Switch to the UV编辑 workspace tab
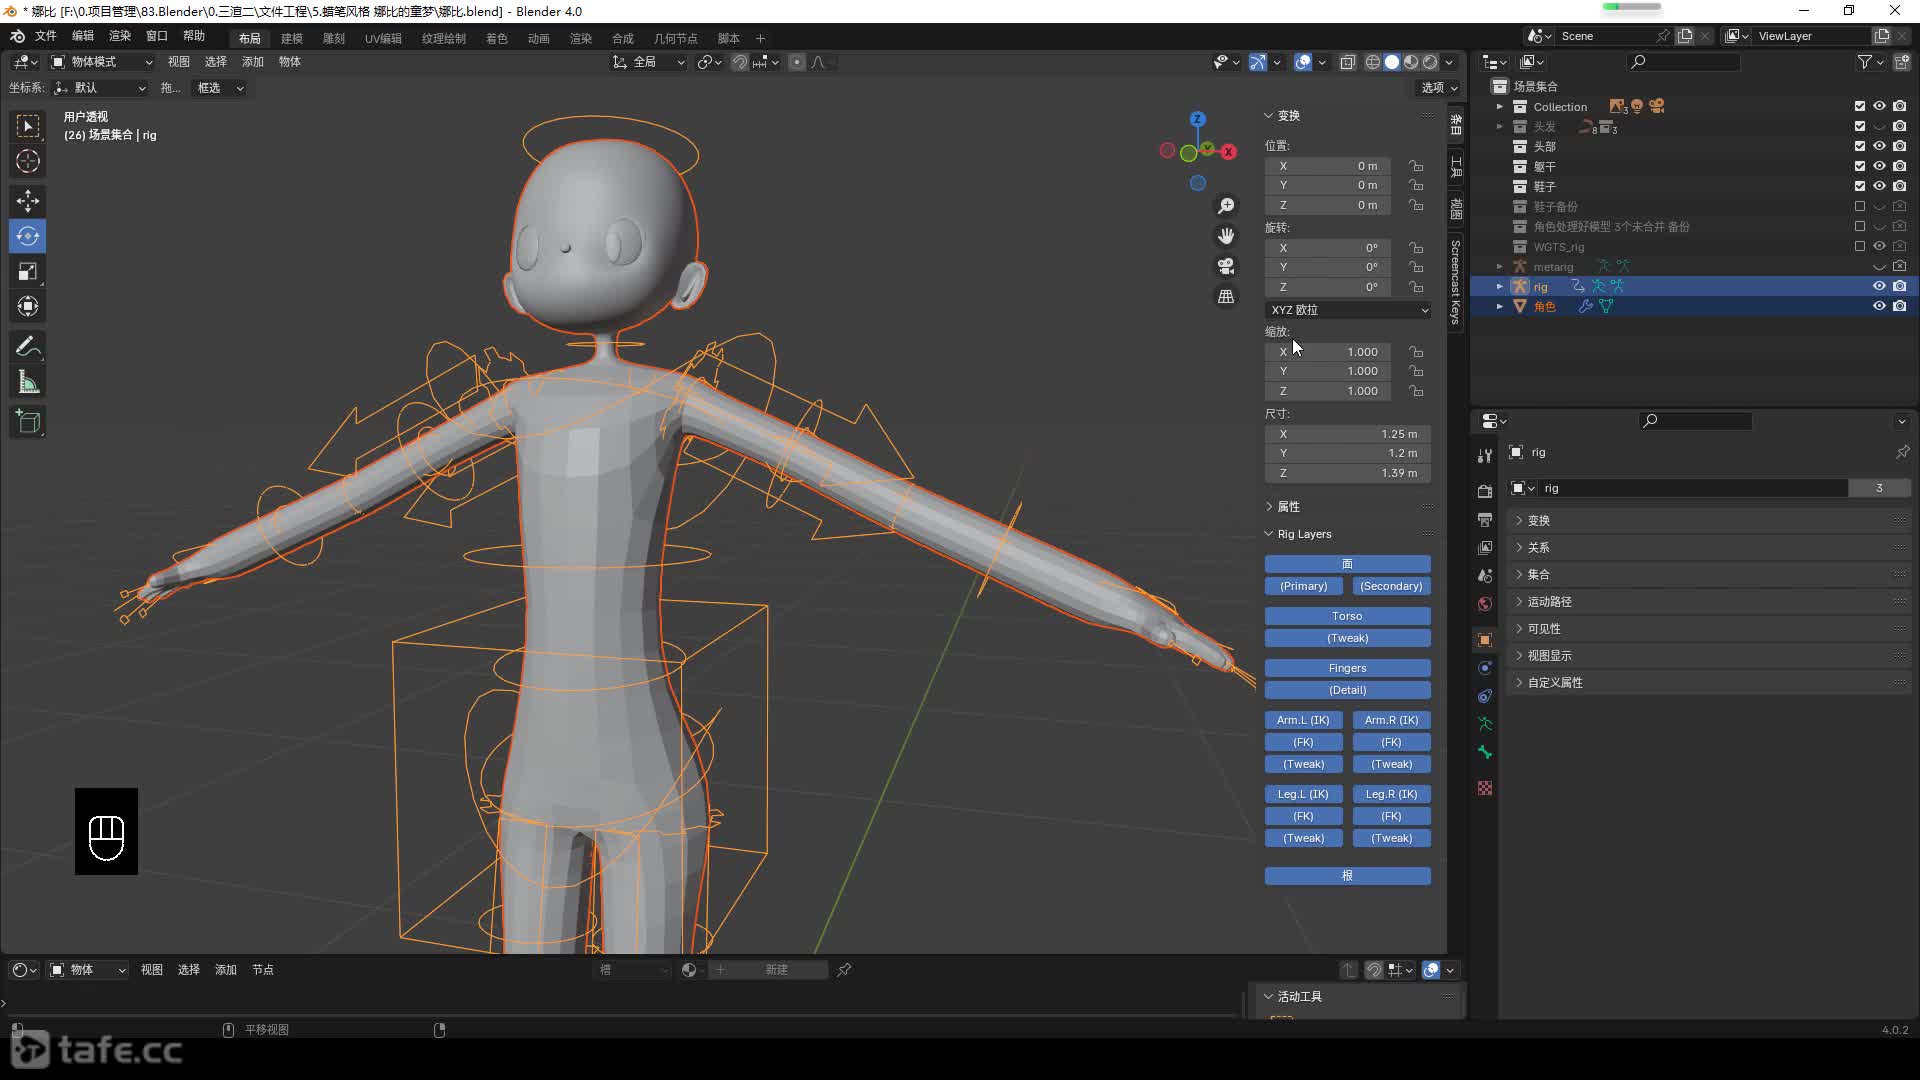 (x=383, y=38)
